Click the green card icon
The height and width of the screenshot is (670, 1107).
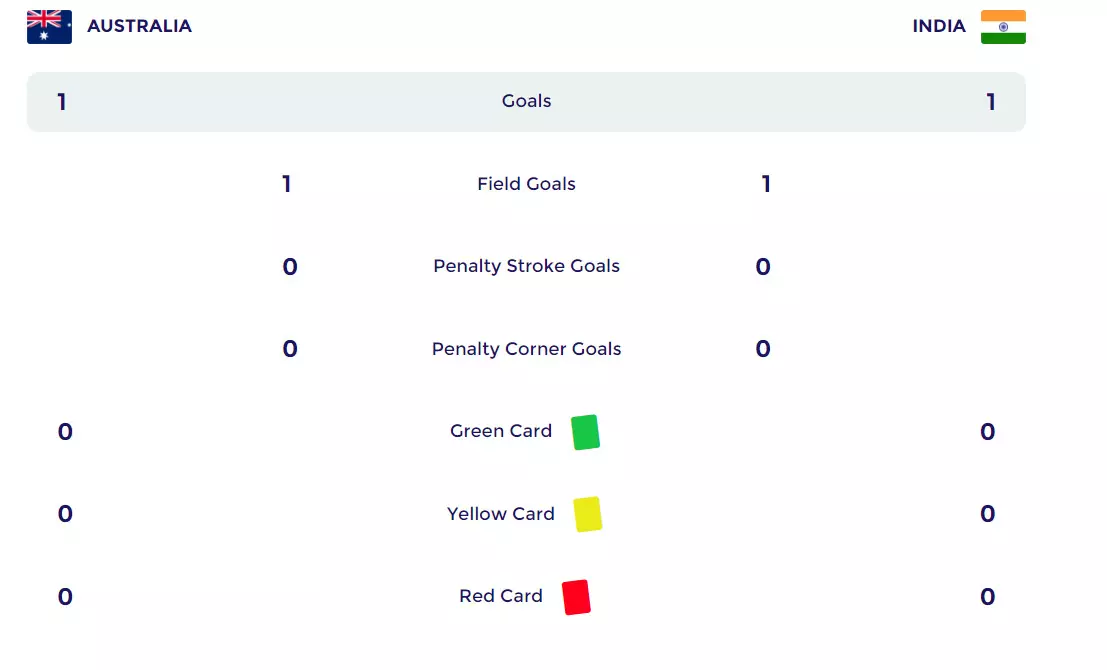pyautogui.click(x=585, y=432)
